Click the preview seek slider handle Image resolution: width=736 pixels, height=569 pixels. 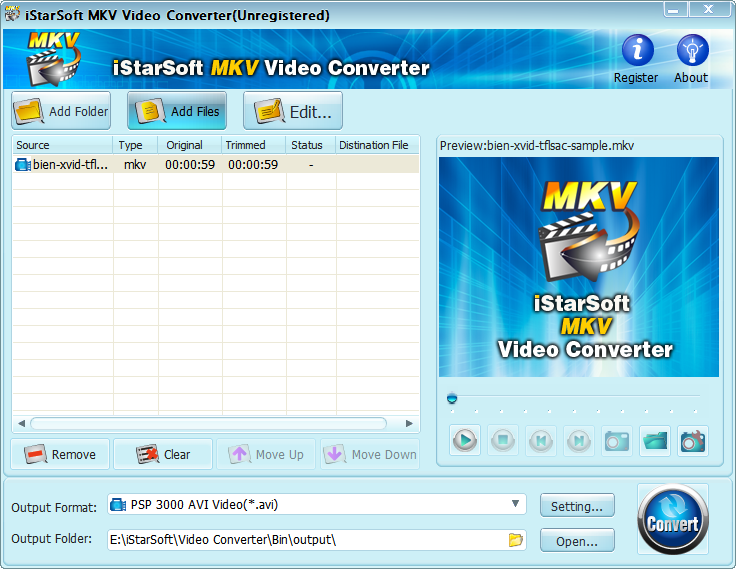(452, 398)
